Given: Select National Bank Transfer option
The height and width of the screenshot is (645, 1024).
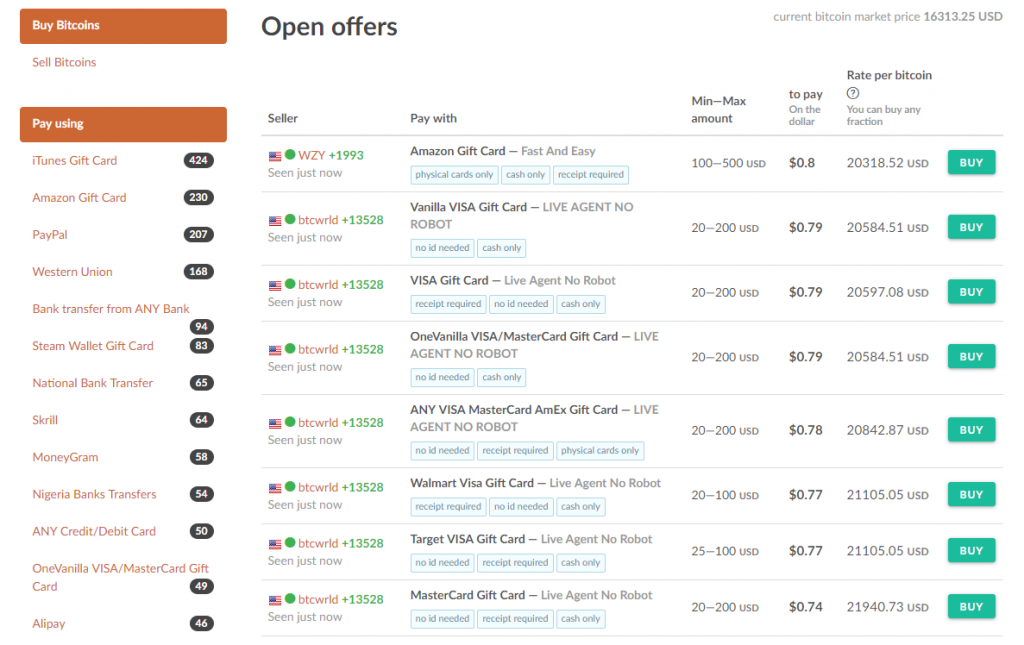Looking at the screenshot, I should [92, 383].
